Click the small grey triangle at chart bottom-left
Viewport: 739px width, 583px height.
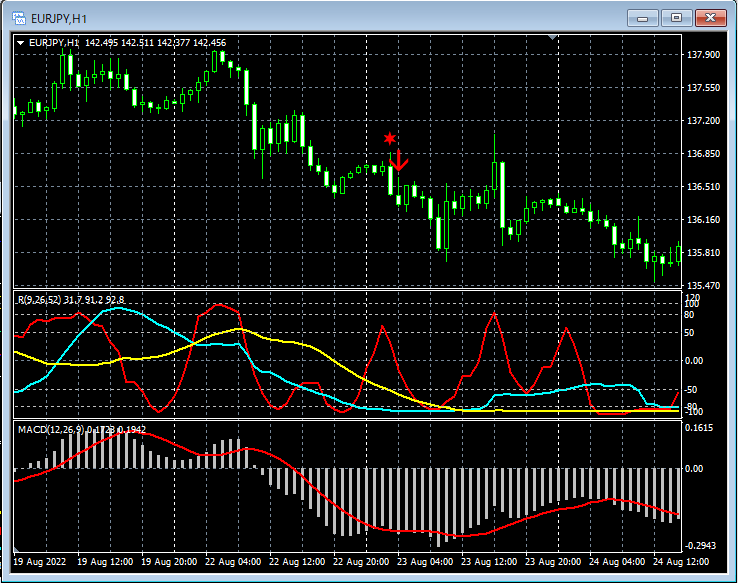tap(16, 549)
